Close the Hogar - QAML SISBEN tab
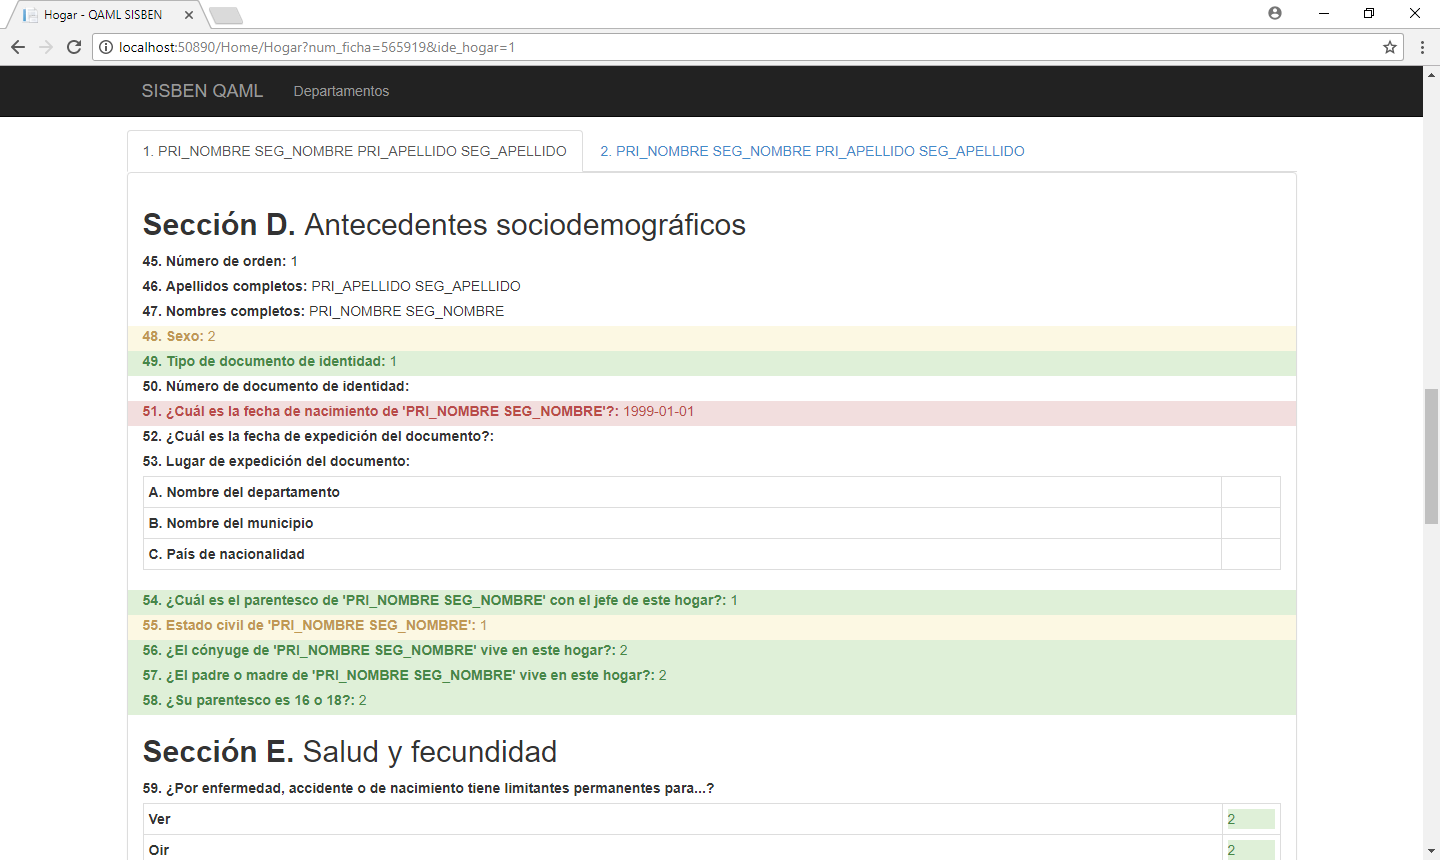This screenshot has height=860, width=1440. tap(189, 15)
